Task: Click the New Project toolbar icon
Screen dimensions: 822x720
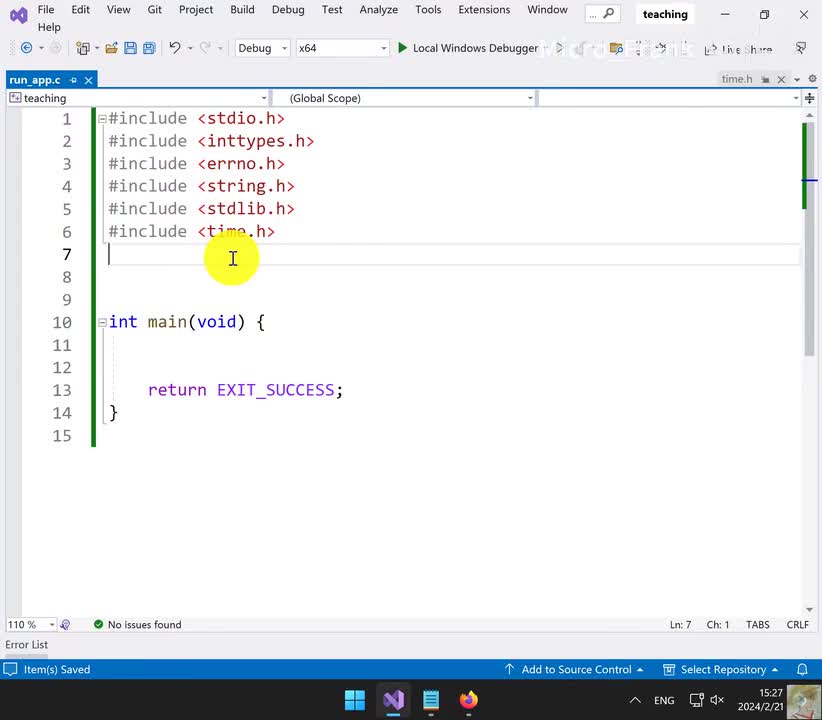Action: point(83,48)
